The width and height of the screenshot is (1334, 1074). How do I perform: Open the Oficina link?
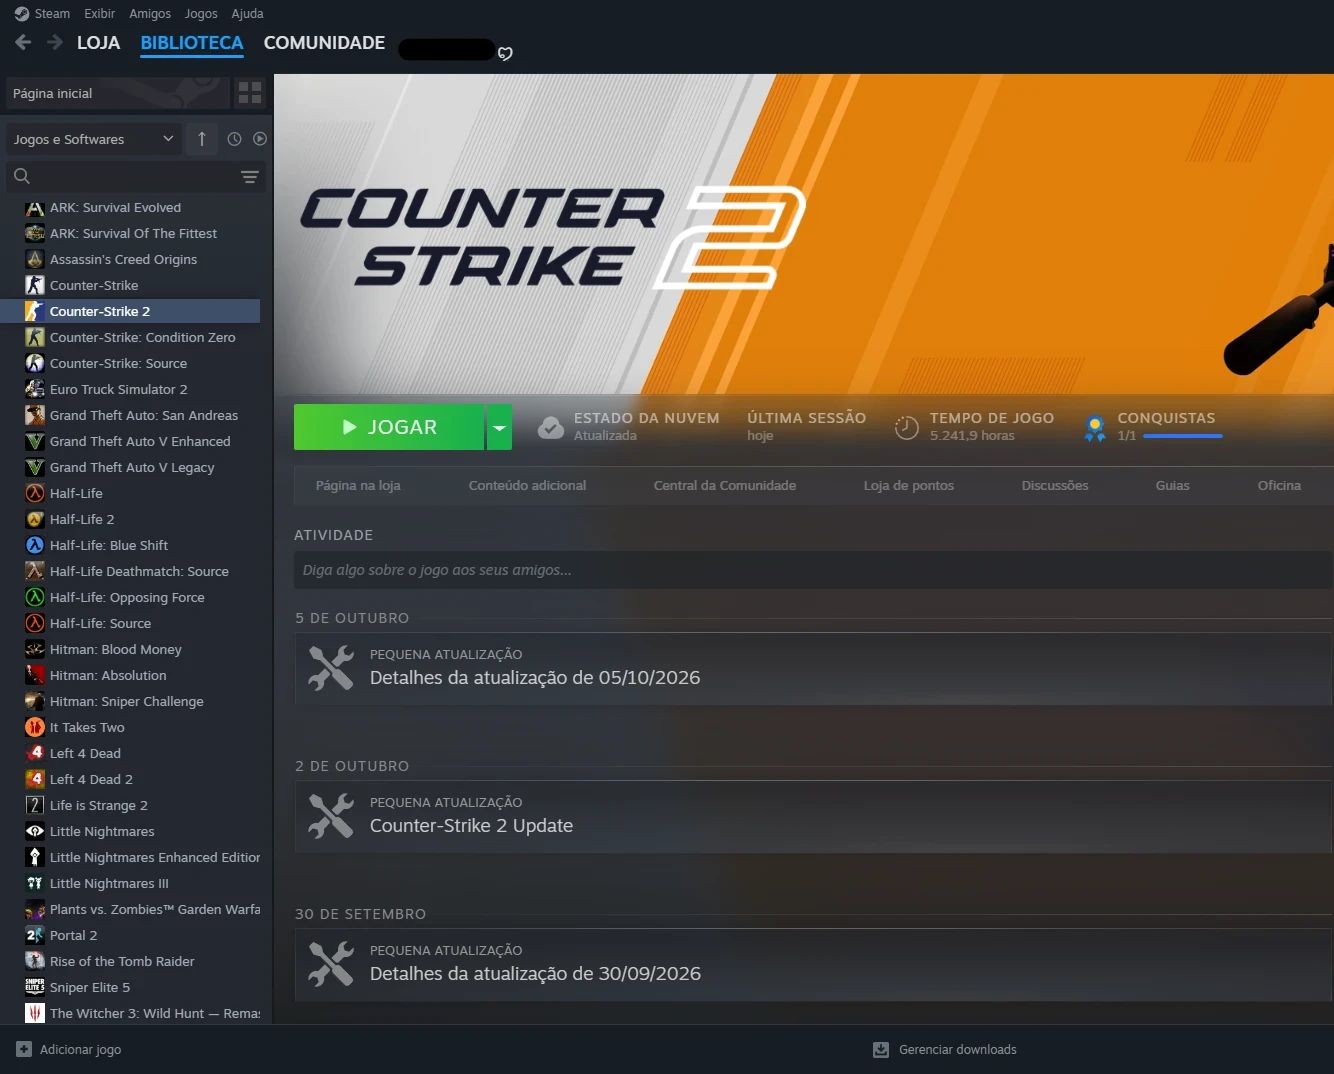point(1279,485)
